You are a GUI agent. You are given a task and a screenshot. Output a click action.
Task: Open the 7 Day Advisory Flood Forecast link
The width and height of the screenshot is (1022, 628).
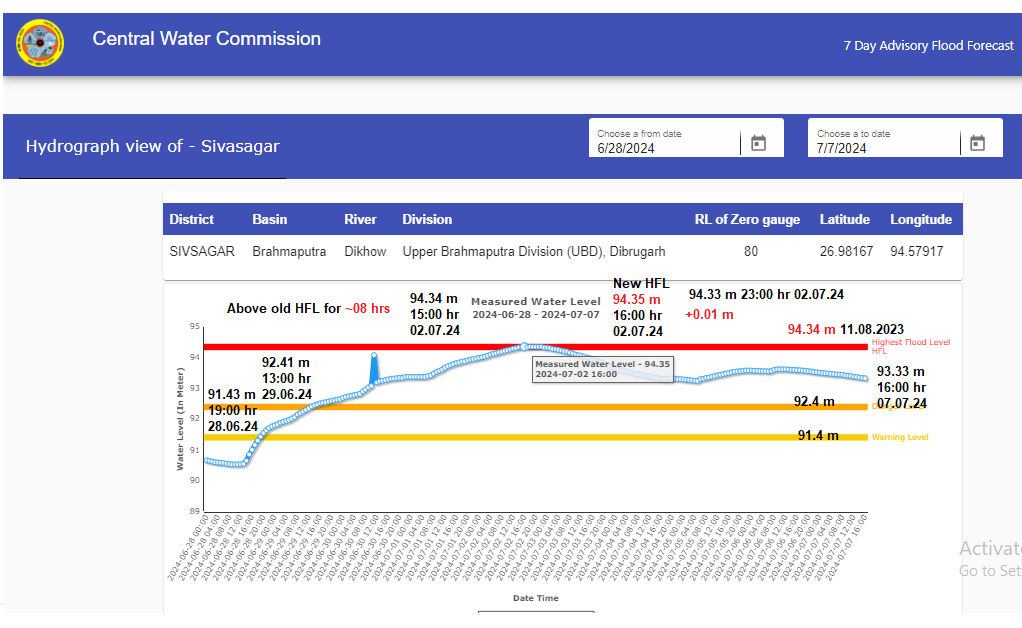coord(928,46)
